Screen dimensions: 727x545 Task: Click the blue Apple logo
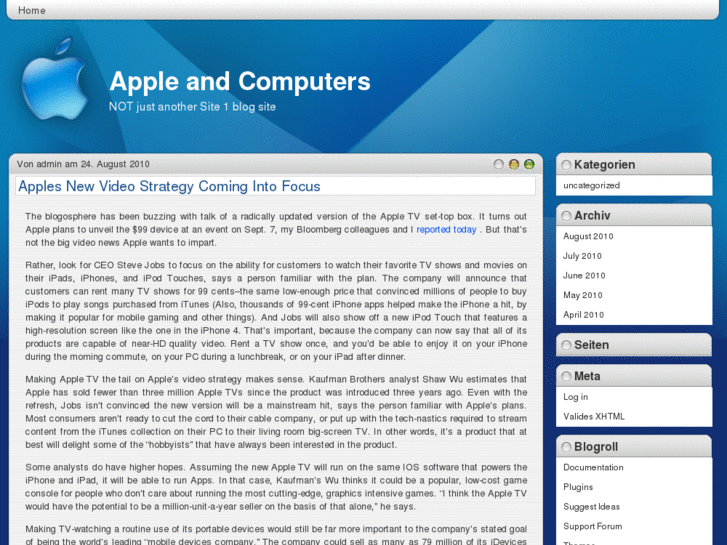55,79
